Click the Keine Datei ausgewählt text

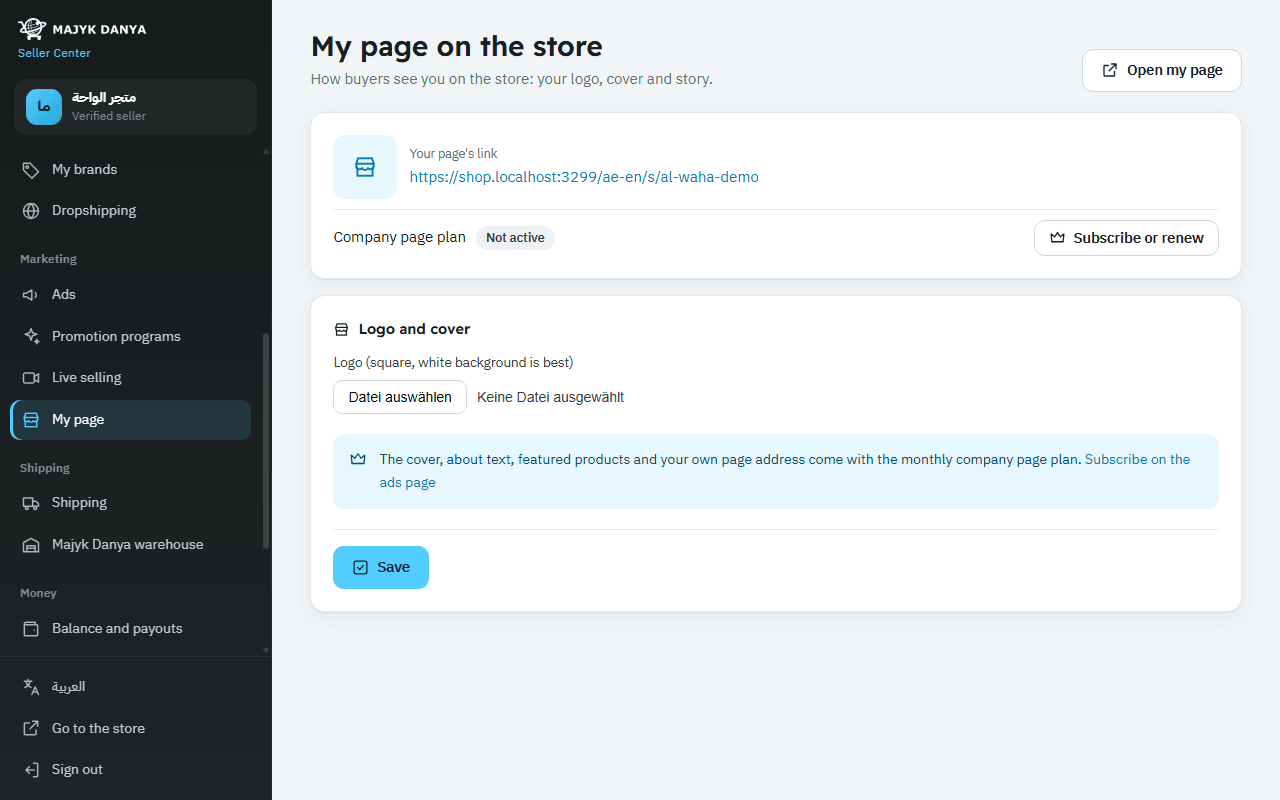coord(551,397)
